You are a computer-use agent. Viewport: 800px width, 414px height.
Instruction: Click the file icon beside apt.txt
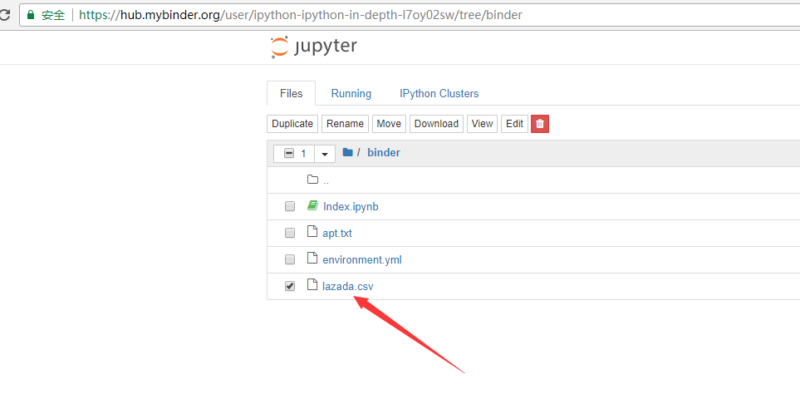pos(312,232)
